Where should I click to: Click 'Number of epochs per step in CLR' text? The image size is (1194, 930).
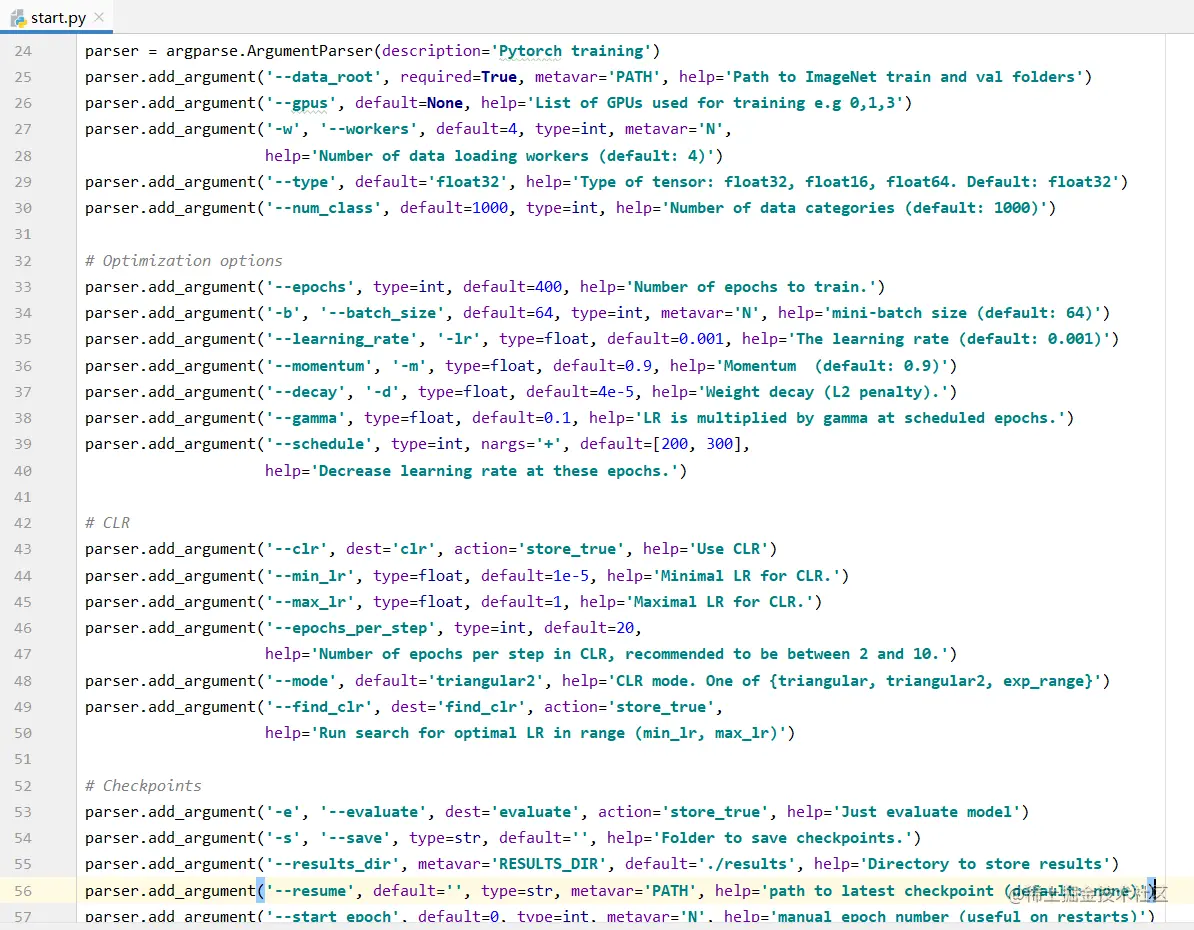pos(462,654)
